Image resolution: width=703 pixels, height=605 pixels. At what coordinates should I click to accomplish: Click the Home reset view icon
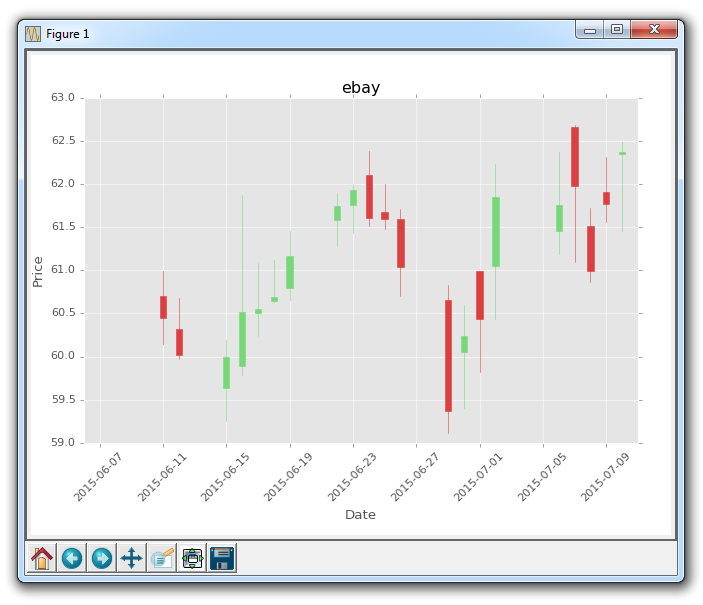(42, 558)
